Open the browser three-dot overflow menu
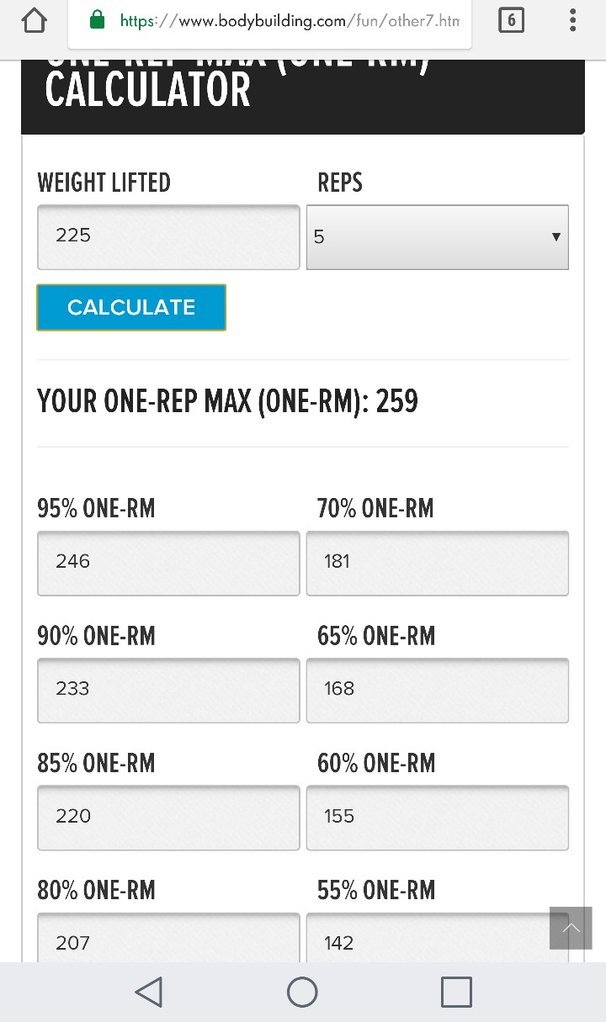This screenshot has height=1022, width=606. (x=572, y=20)
